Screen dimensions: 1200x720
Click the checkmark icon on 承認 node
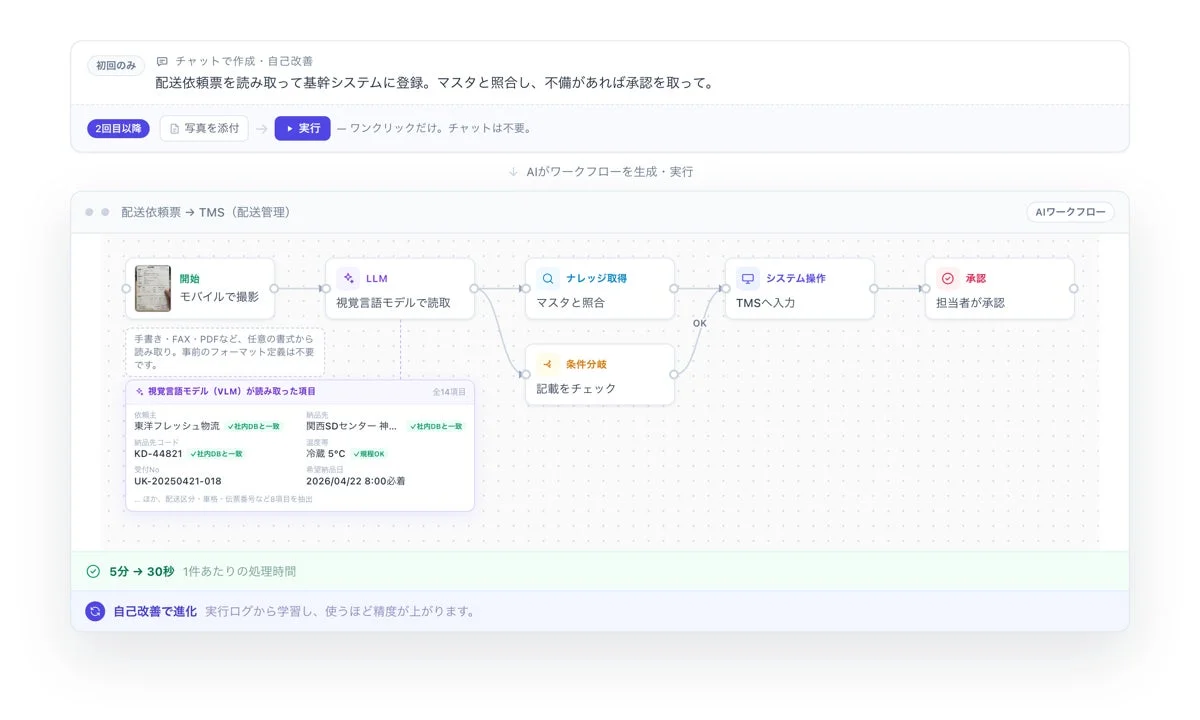pyautogui.click(x=948, y=279)
